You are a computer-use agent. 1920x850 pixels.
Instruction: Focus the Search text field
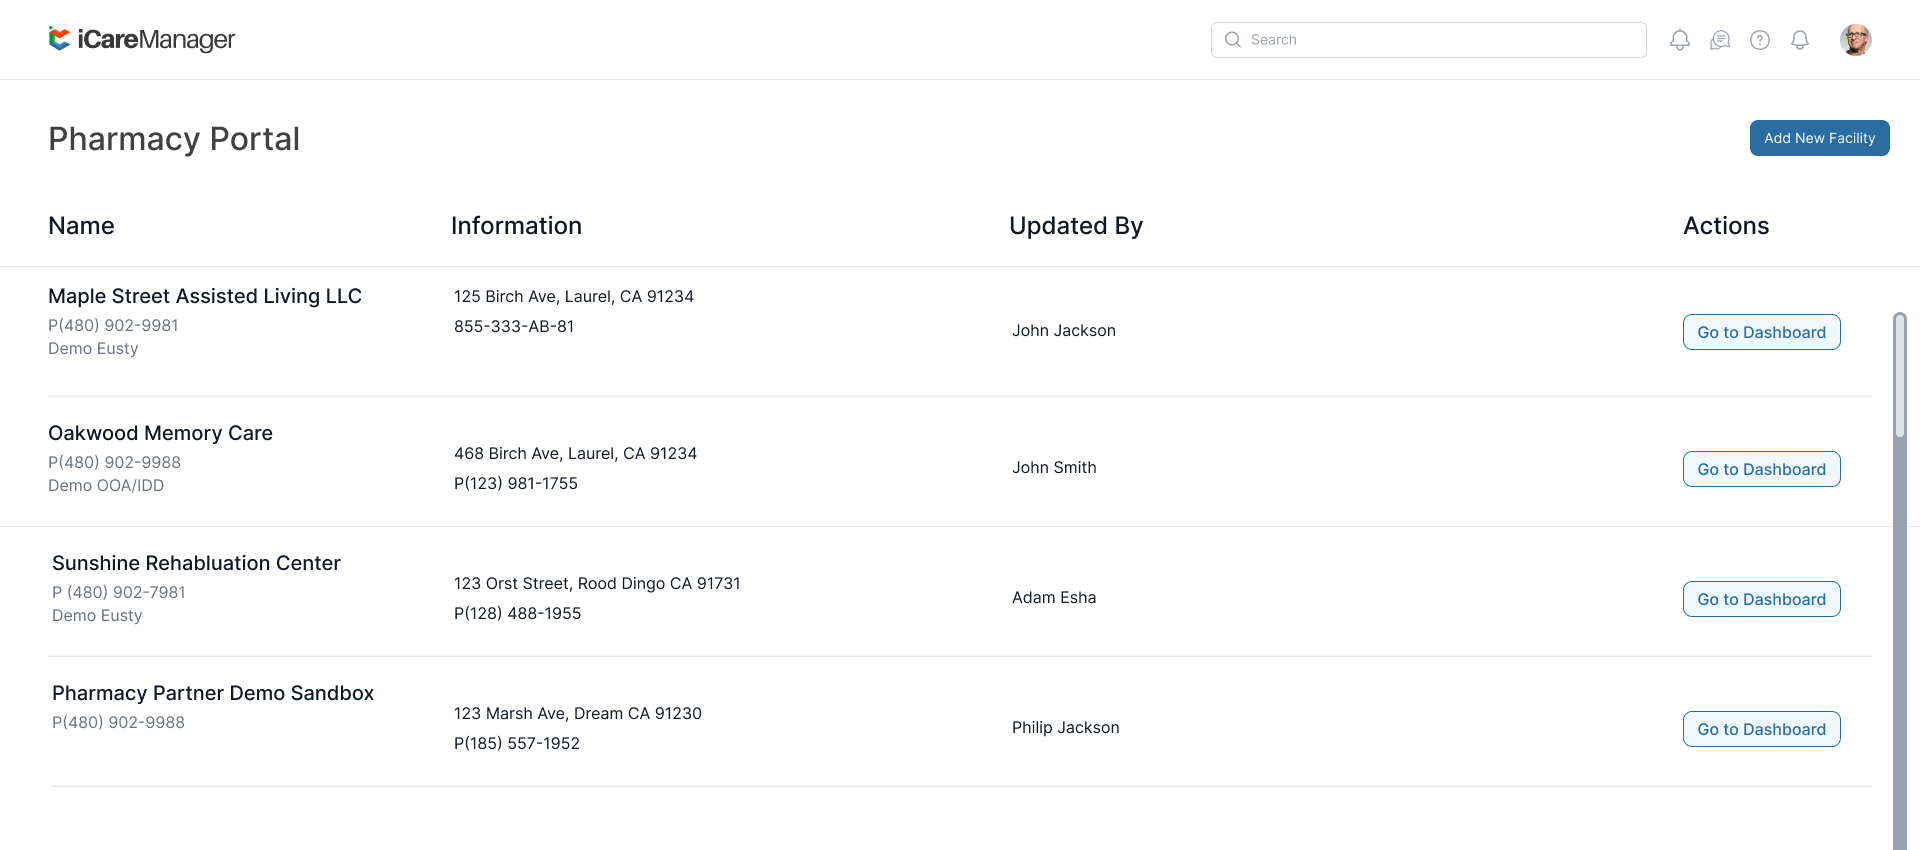[1440, 40]
